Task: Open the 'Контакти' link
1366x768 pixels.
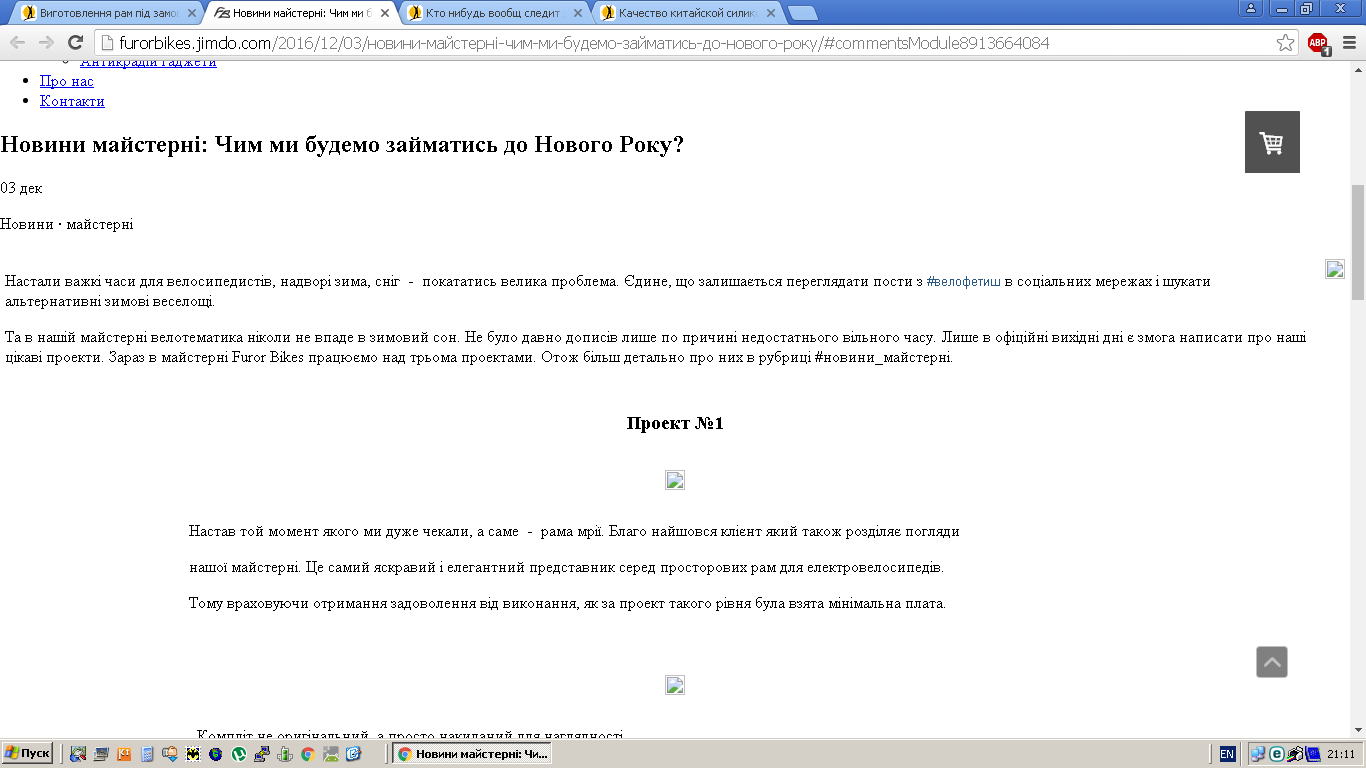Action: 72,101
